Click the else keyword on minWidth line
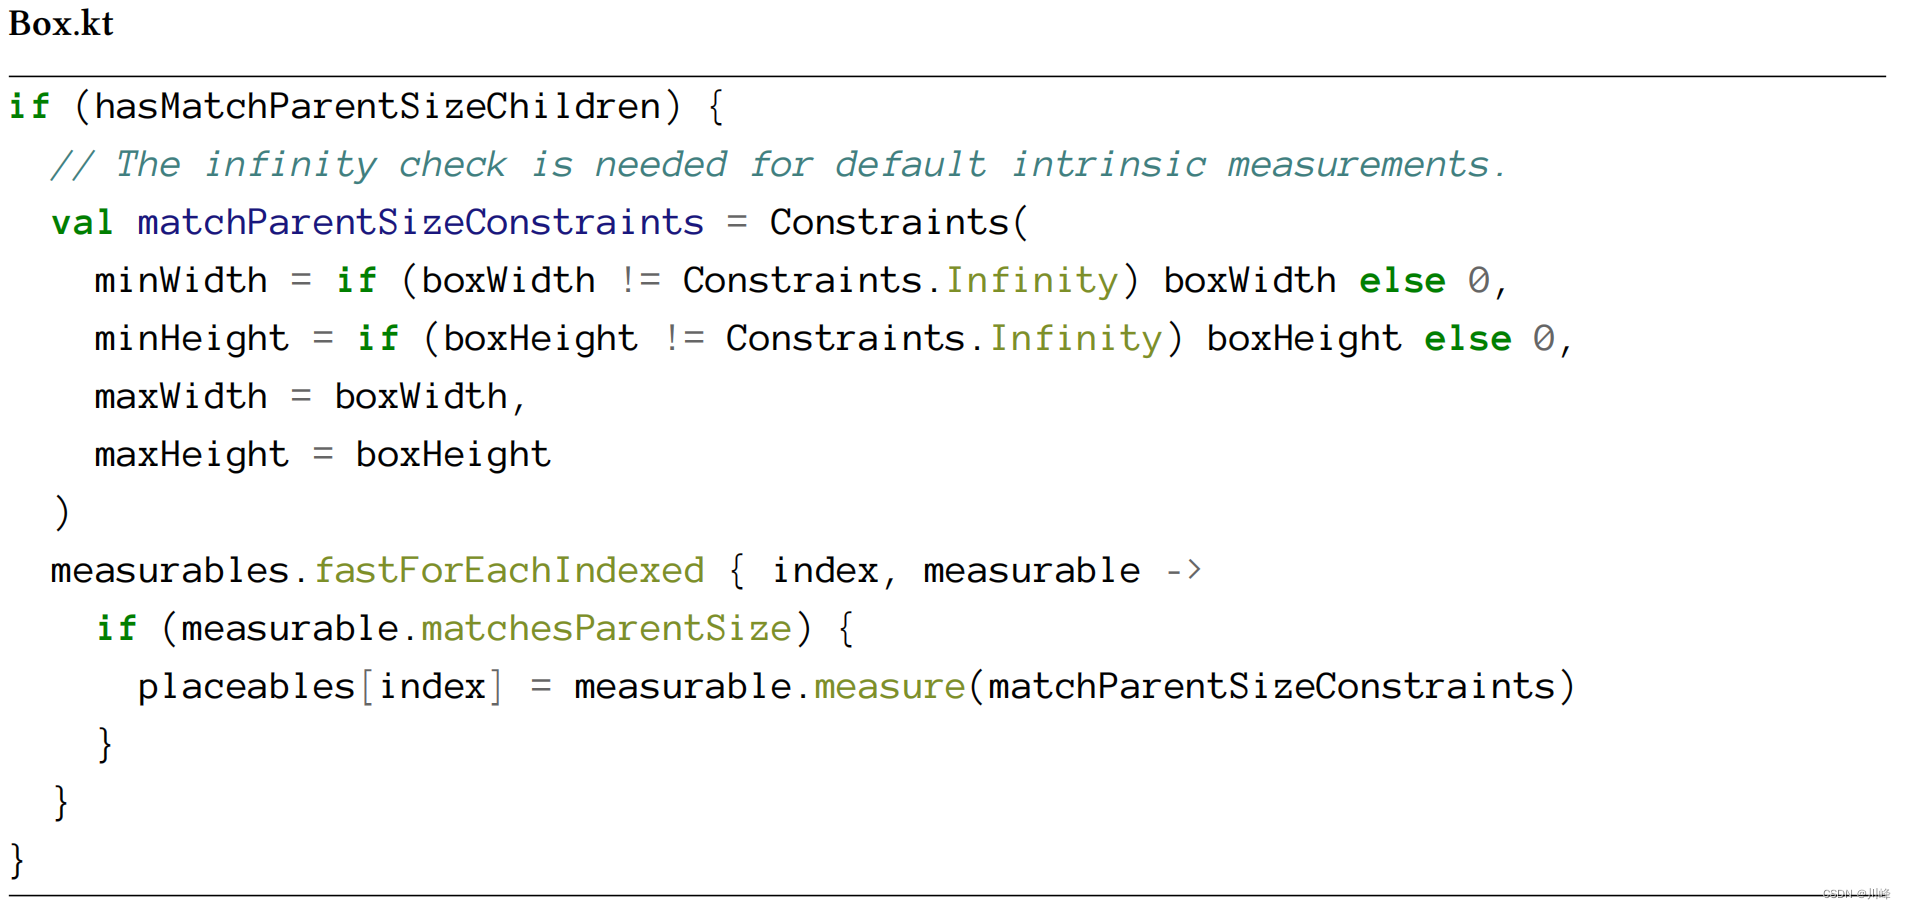This screenshot has height=909, width=1906. pos(1402,280)
